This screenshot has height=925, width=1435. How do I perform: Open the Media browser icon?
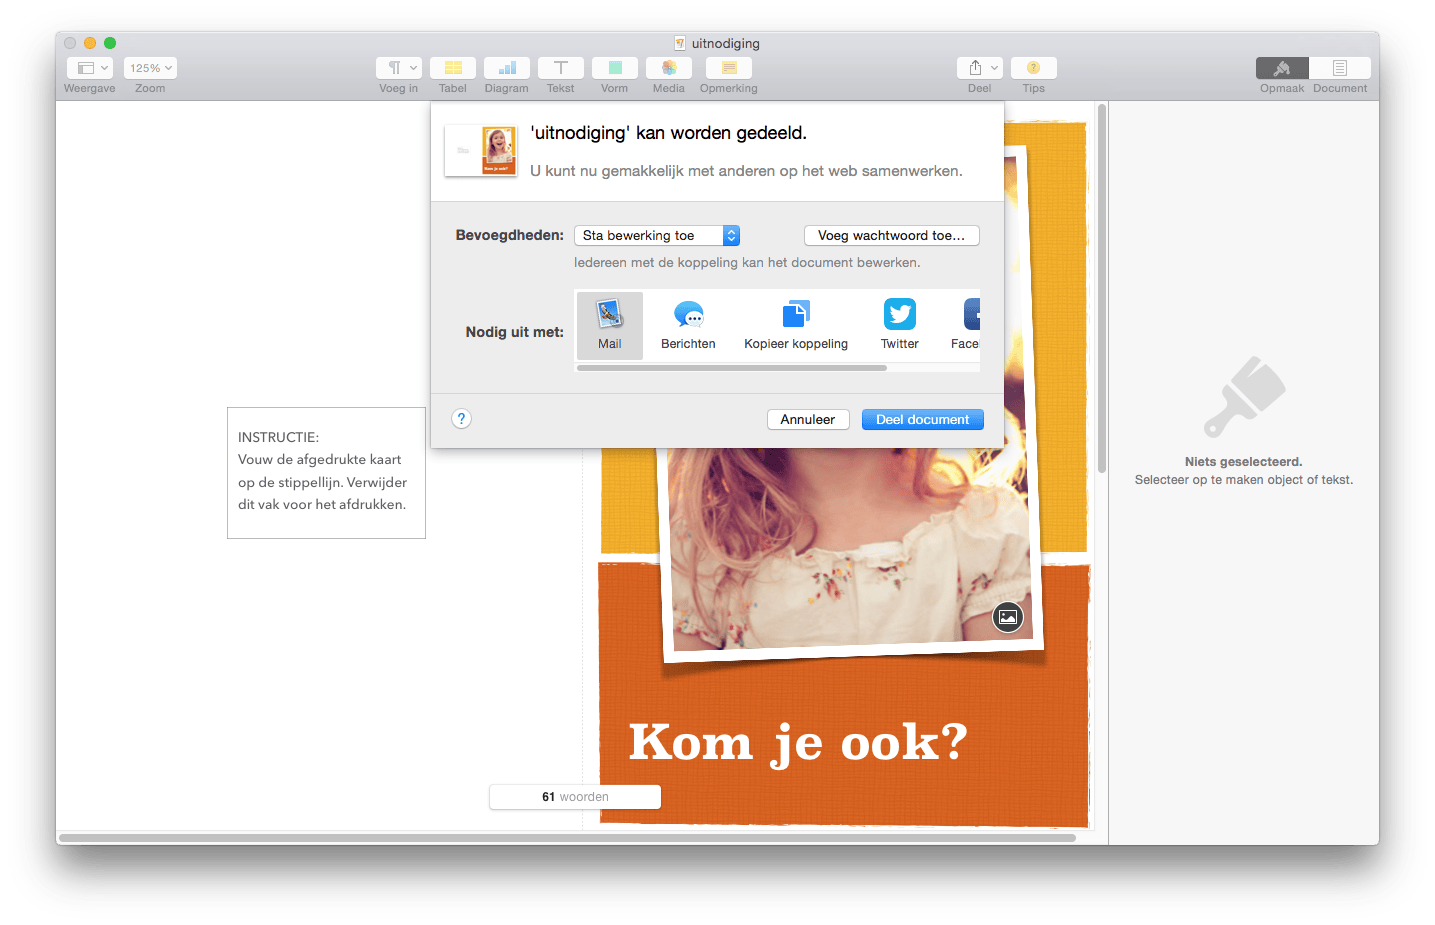pos(668,68)
